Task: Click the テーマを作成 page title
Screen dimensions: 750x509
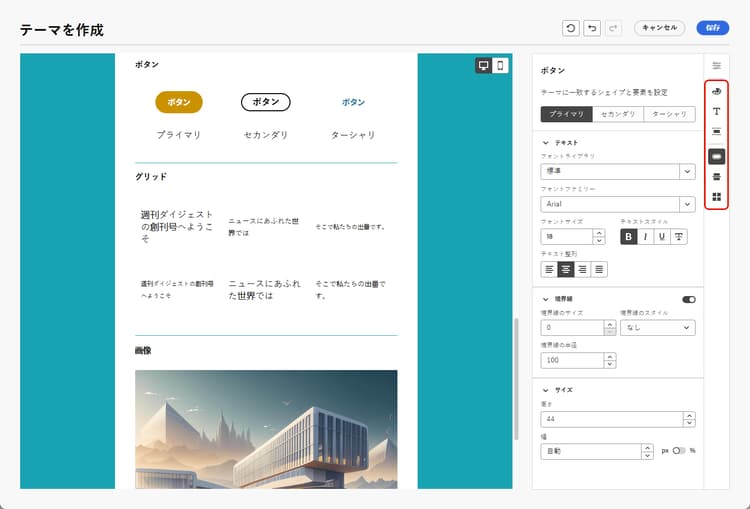Action: 62,30
